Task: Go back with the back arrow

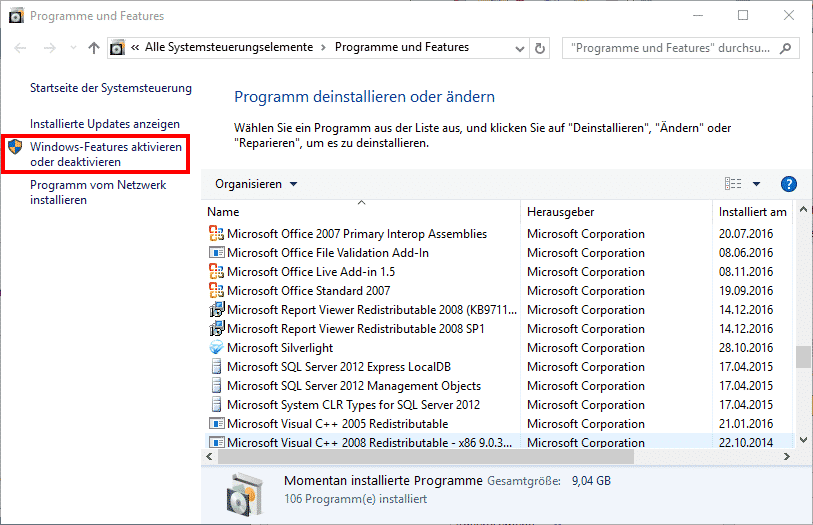Action: (20, 48)
